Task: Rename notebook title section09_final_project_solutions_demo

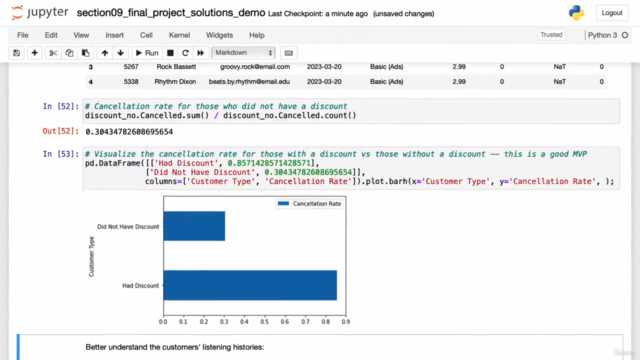Action: [x=171, y=13]
